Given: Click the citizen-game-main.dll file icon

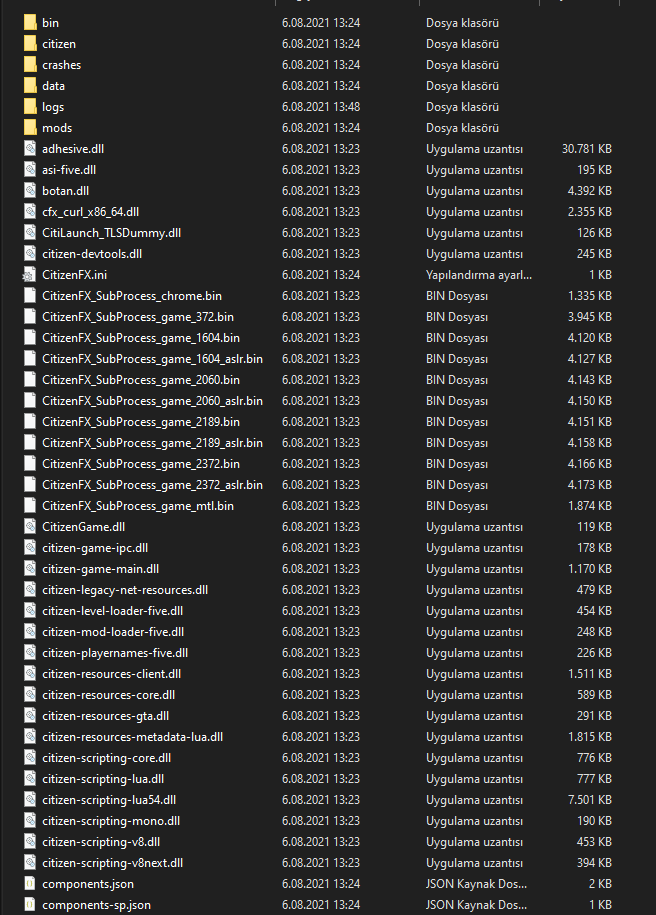Looking at the screenshot, I should (x=30, y=569).
